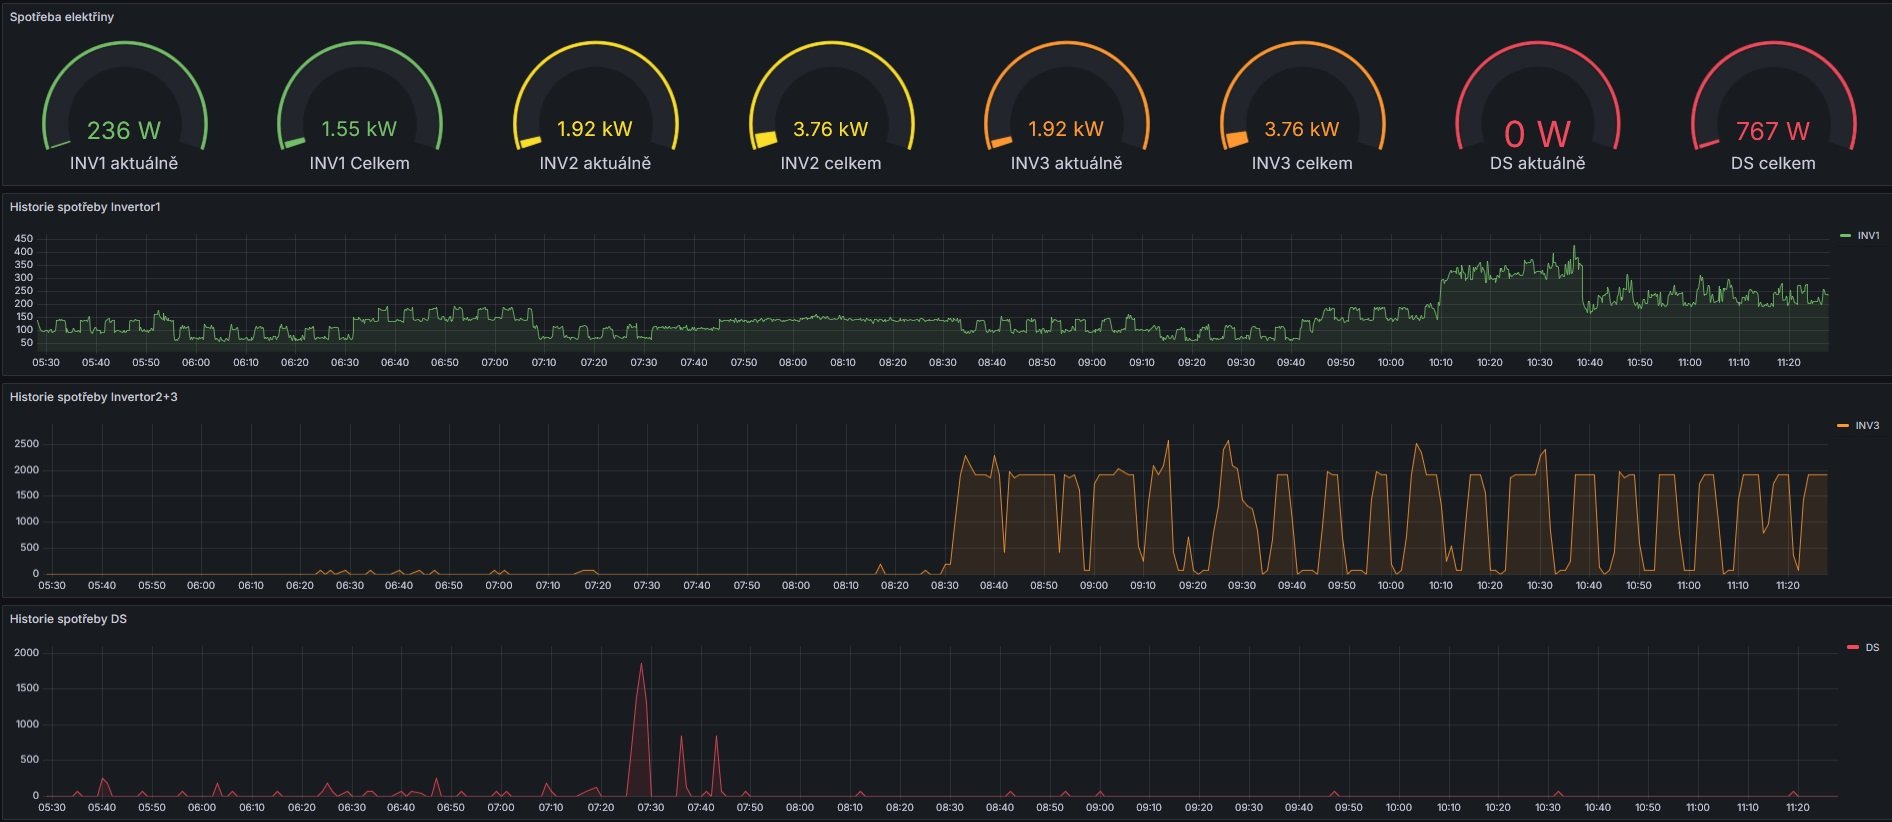Select the DS celkem gauge at 767 W
Image resolution: width=1892 pixels, height=822 pixels.
1773,110
